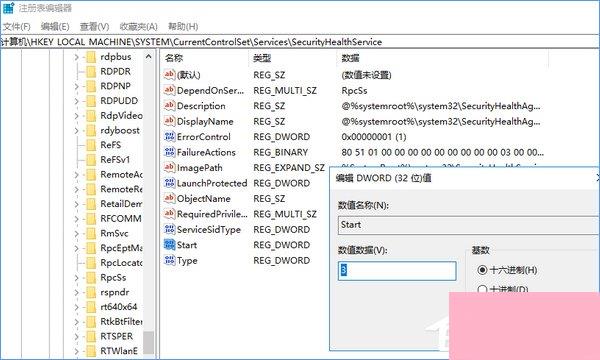
Task: Select the rdpbus folder icon
Action: (91, 57)
